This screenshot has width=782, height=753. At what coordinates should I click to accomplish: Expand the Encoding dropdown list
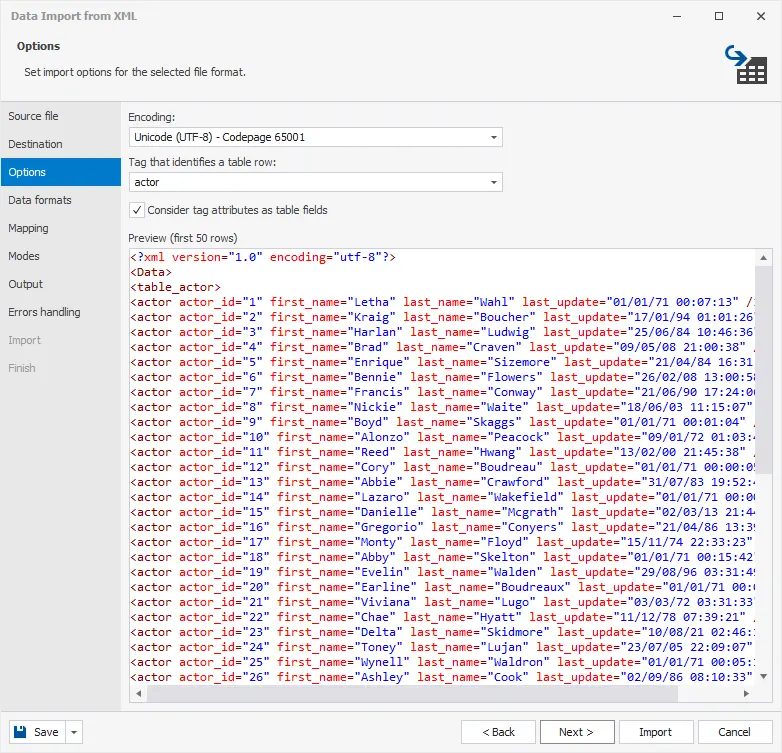(494, 138)
